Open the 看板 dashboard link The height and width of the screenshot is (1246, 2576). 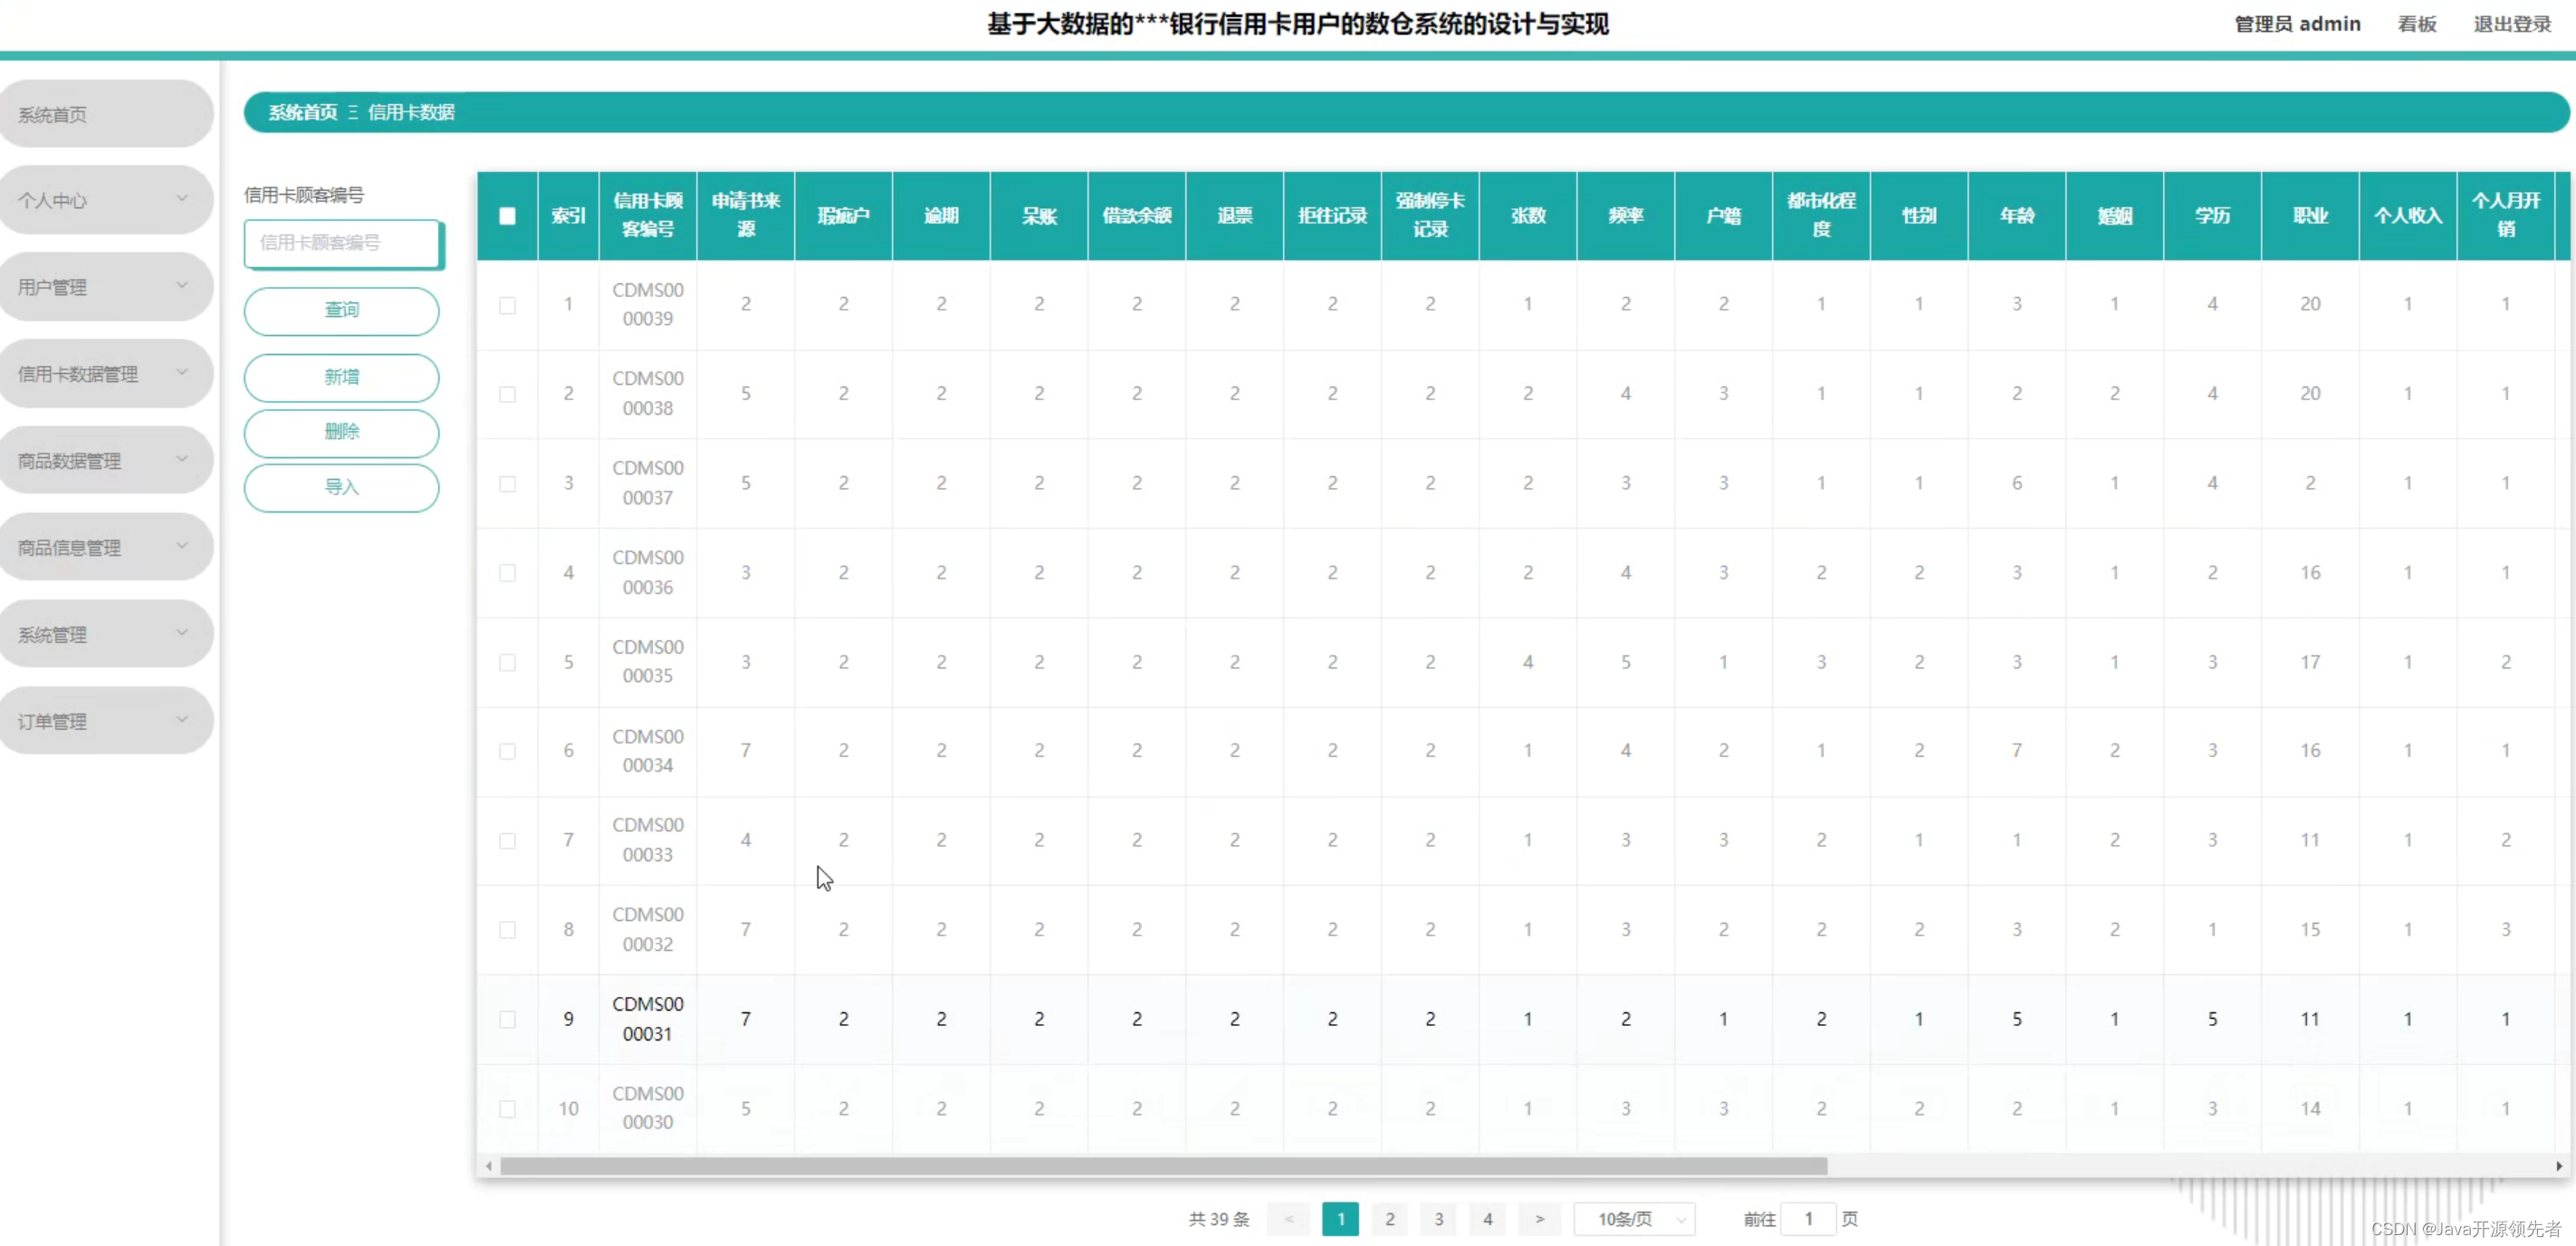pyautogui.click(x=2416, y=24)
